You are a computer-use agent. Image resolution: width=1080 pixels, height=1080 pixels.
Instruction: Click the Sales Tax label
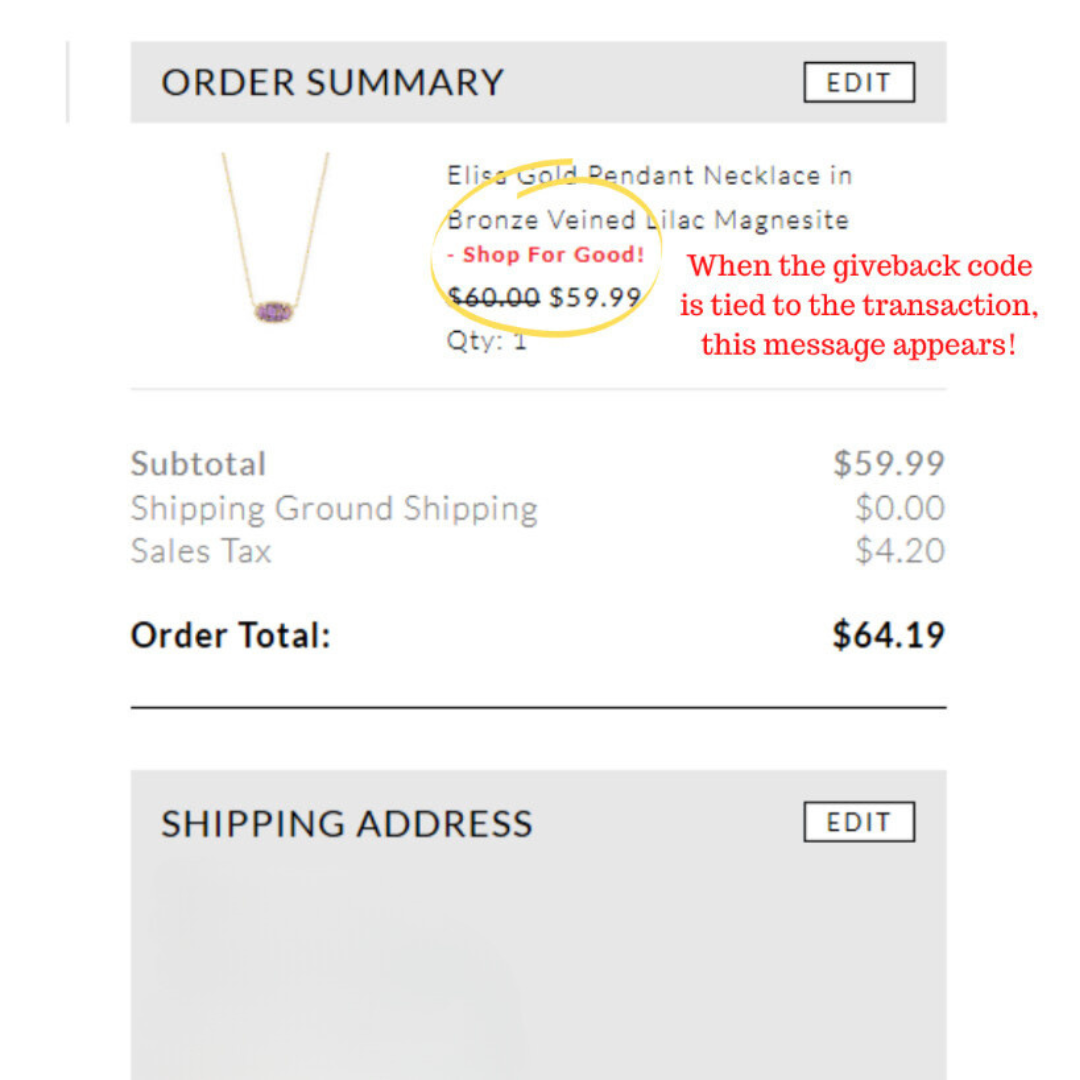point(201,551)
